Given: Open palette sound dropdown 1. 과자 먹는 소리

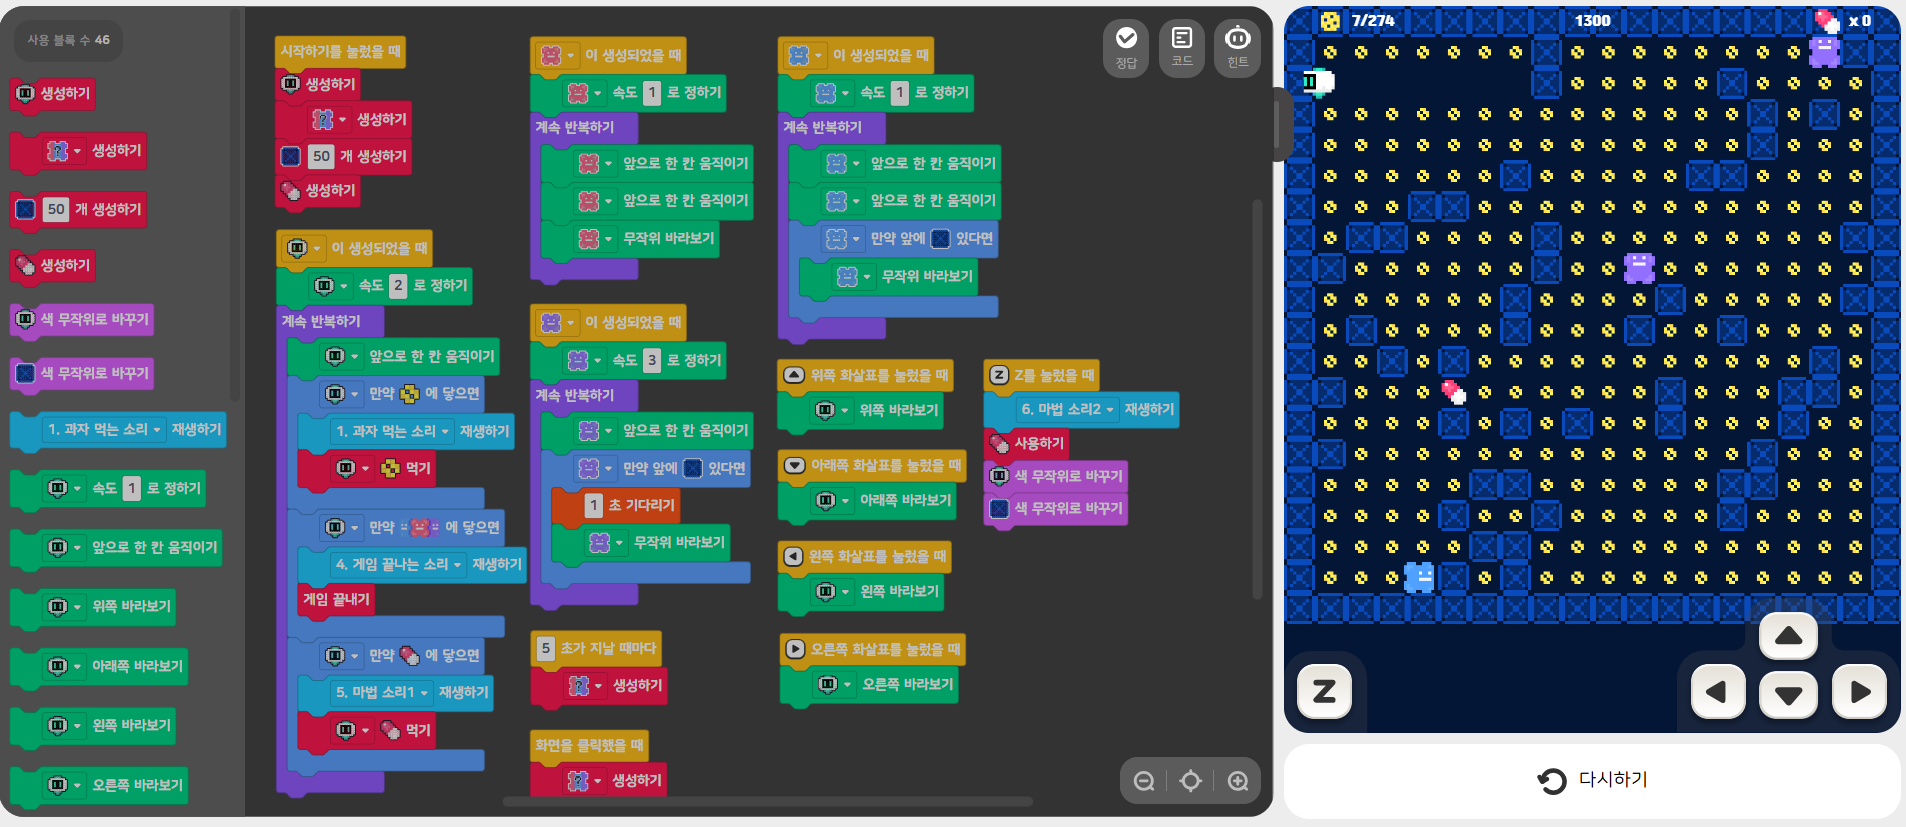Looking at the screenshot, I should 157,430.
